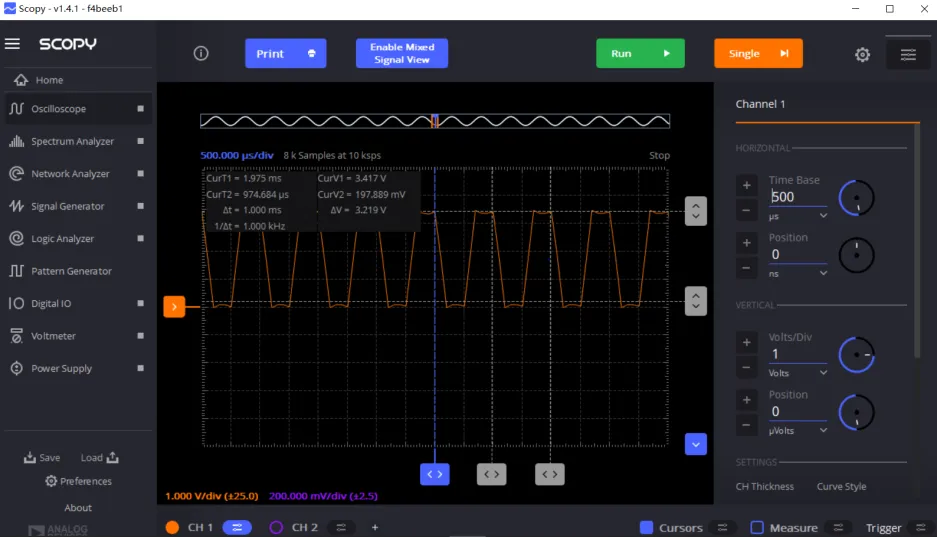Decrease horizontal Position with minus button
Screen dimensions: 937x537
coord(746,268)
